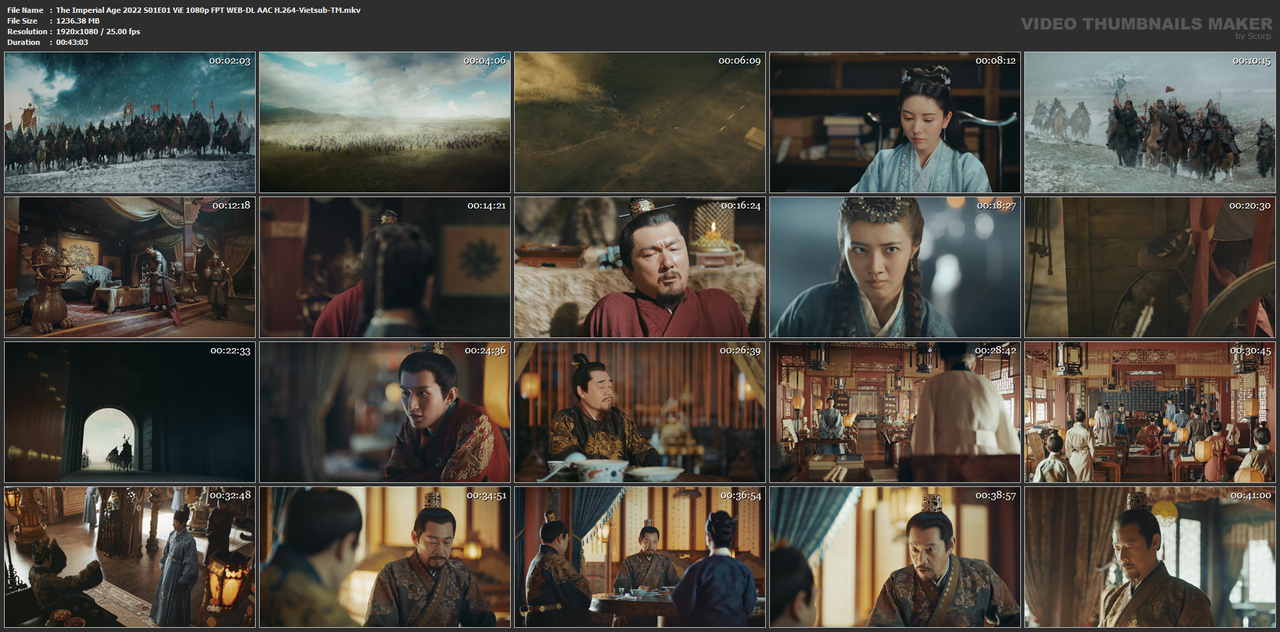Click the thumbnail timestamped 00:04:06
Image resolution: width=1280 pixels, height=632 pixels.
[x=385, y=122]
